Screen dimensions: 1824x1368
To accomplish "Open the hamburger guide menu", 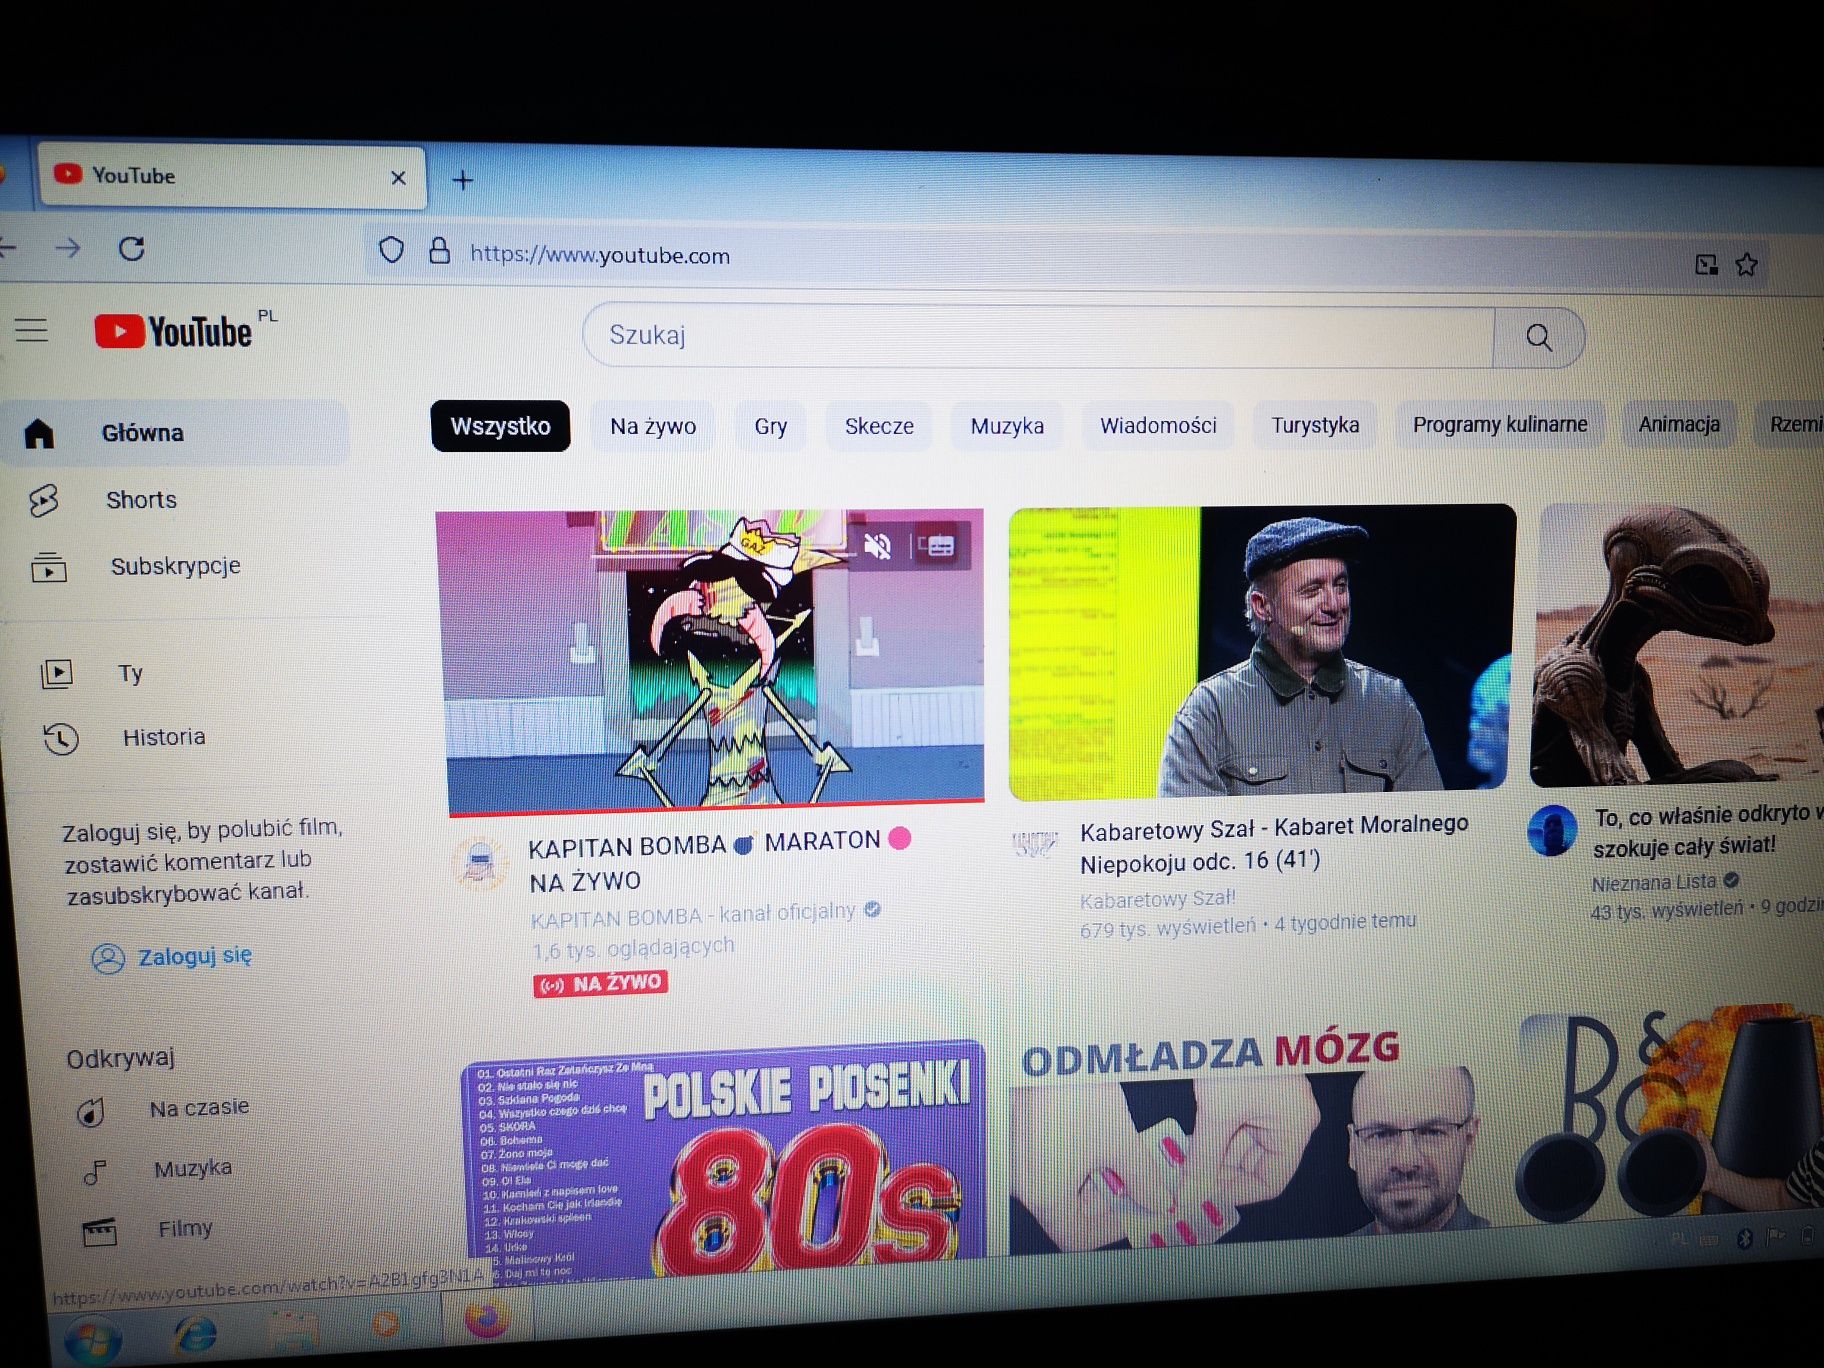I will (x=32, y=329).
